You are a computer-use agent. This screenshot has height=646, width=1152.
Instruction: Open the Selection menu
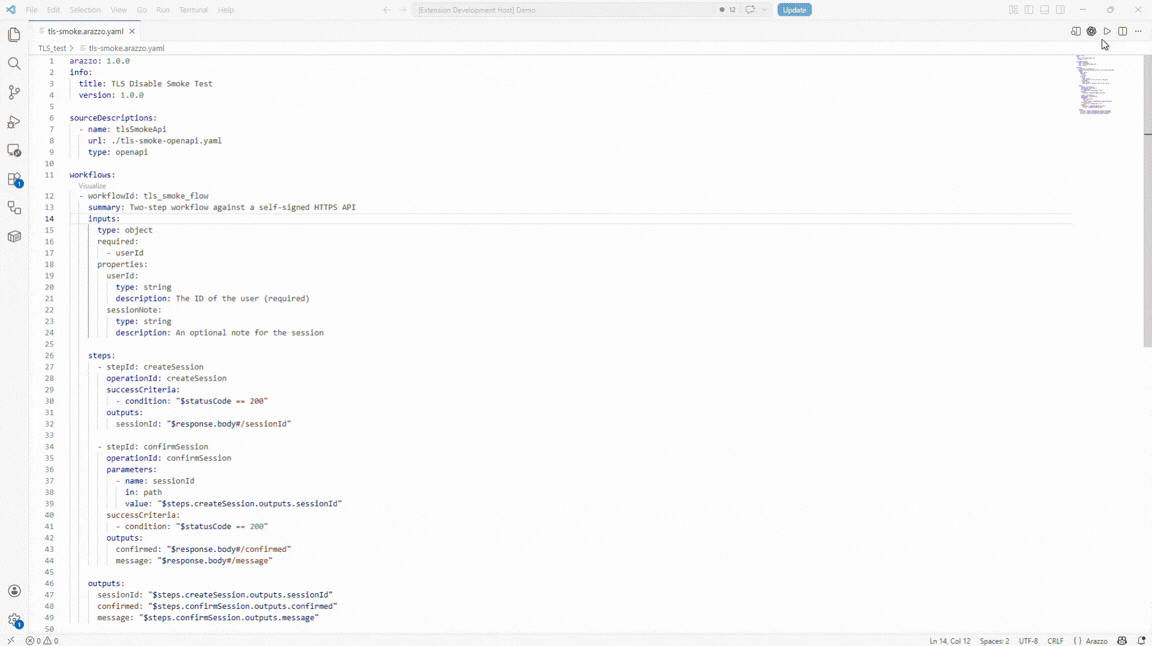pyautogui.click(x=85, y=10)
